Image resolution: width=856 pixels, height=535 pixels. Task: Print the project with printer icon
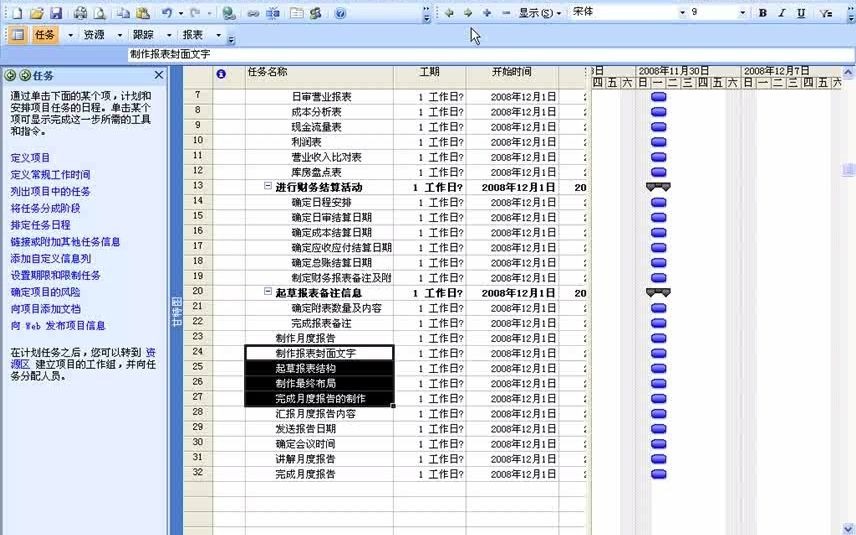click(x=80, y=13)
